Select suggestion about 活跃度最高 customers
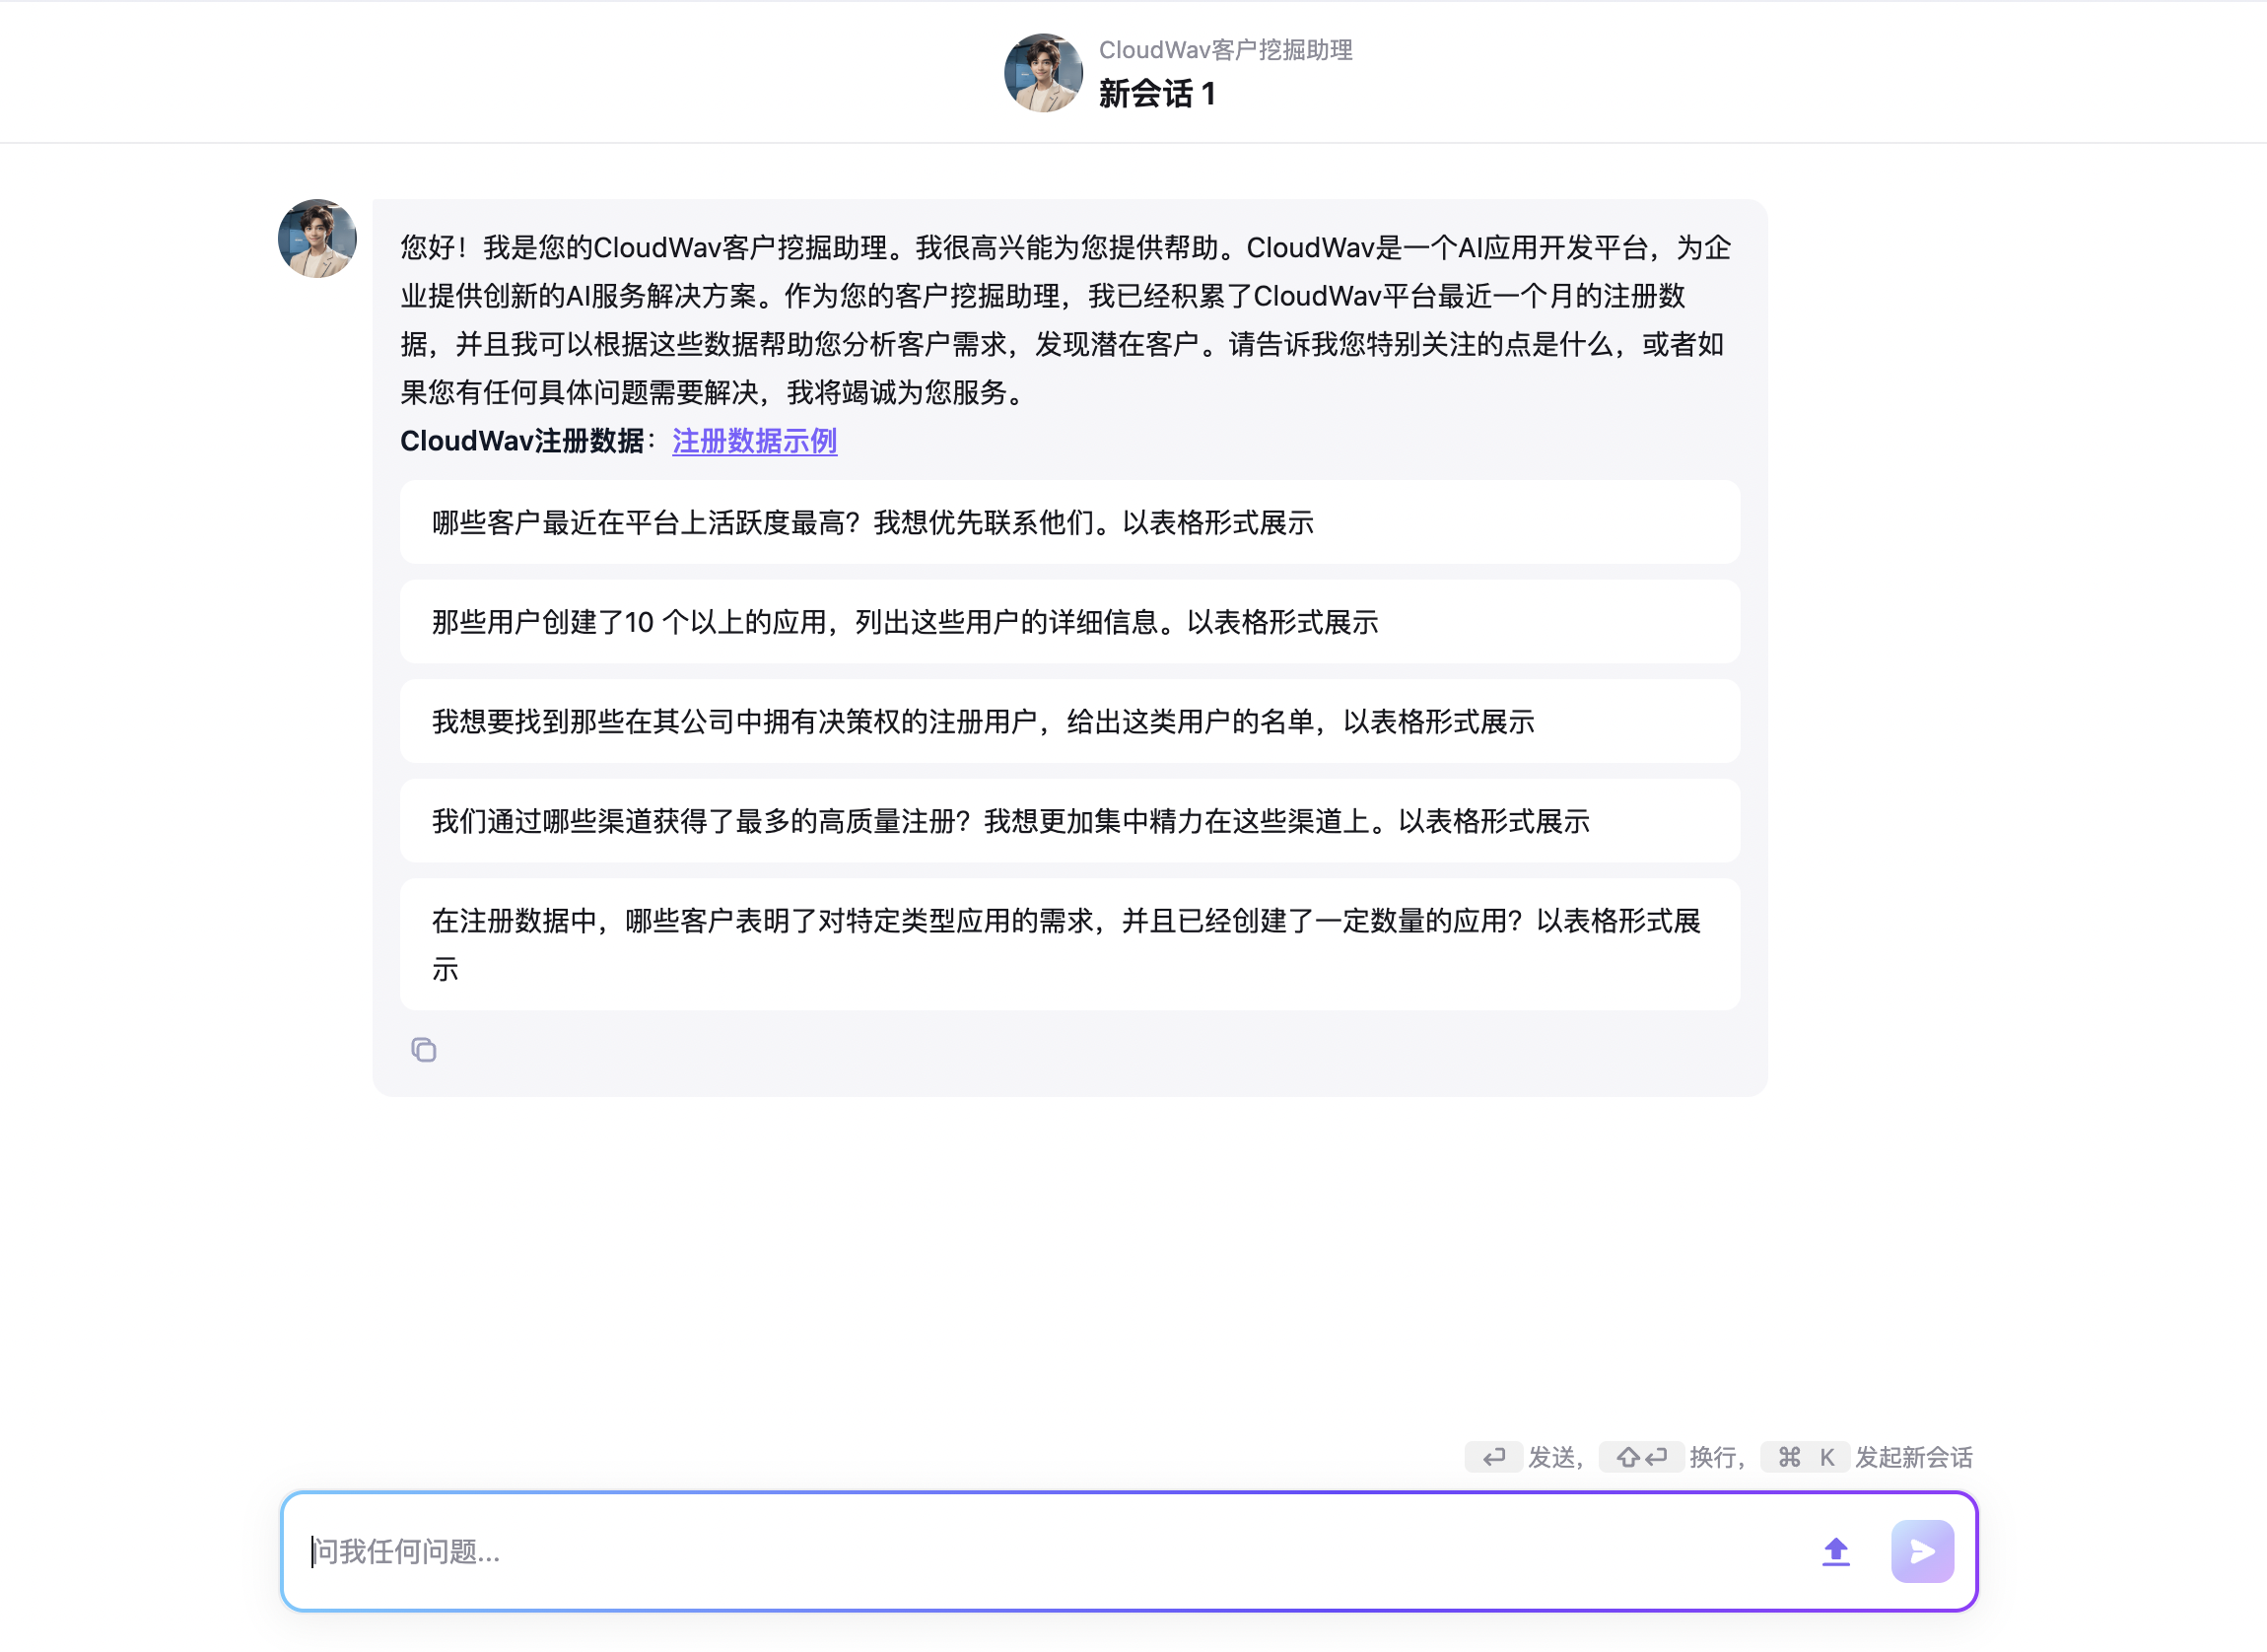Screen dimensions: 2267x1652 (1070, 522)
